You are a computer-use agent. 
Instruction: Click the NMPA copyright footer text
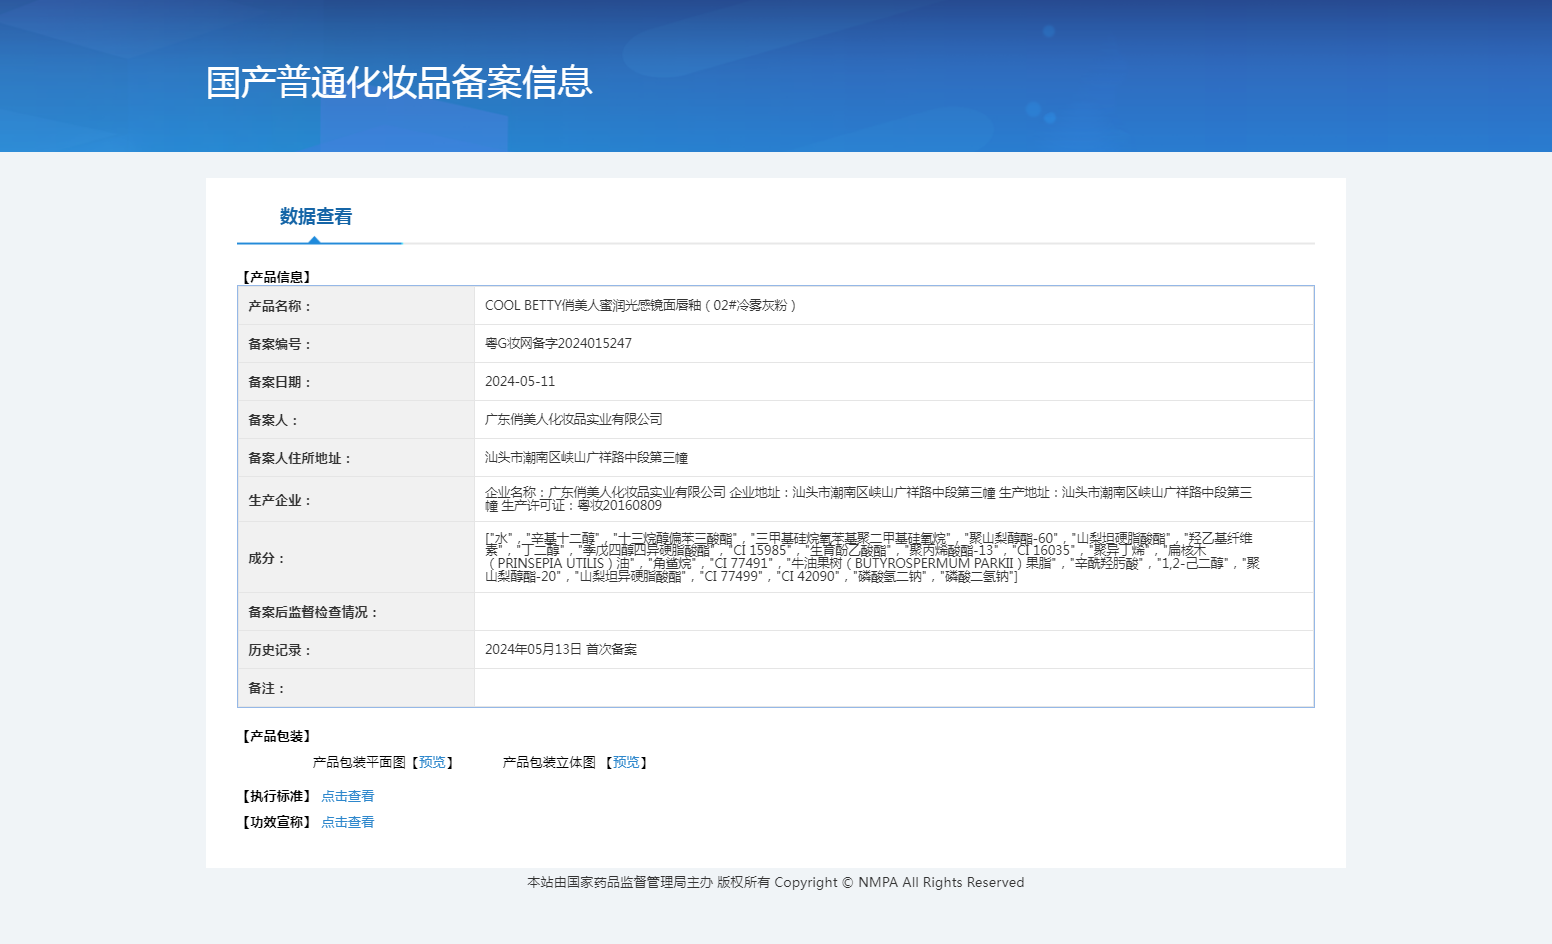pos(775,882)
